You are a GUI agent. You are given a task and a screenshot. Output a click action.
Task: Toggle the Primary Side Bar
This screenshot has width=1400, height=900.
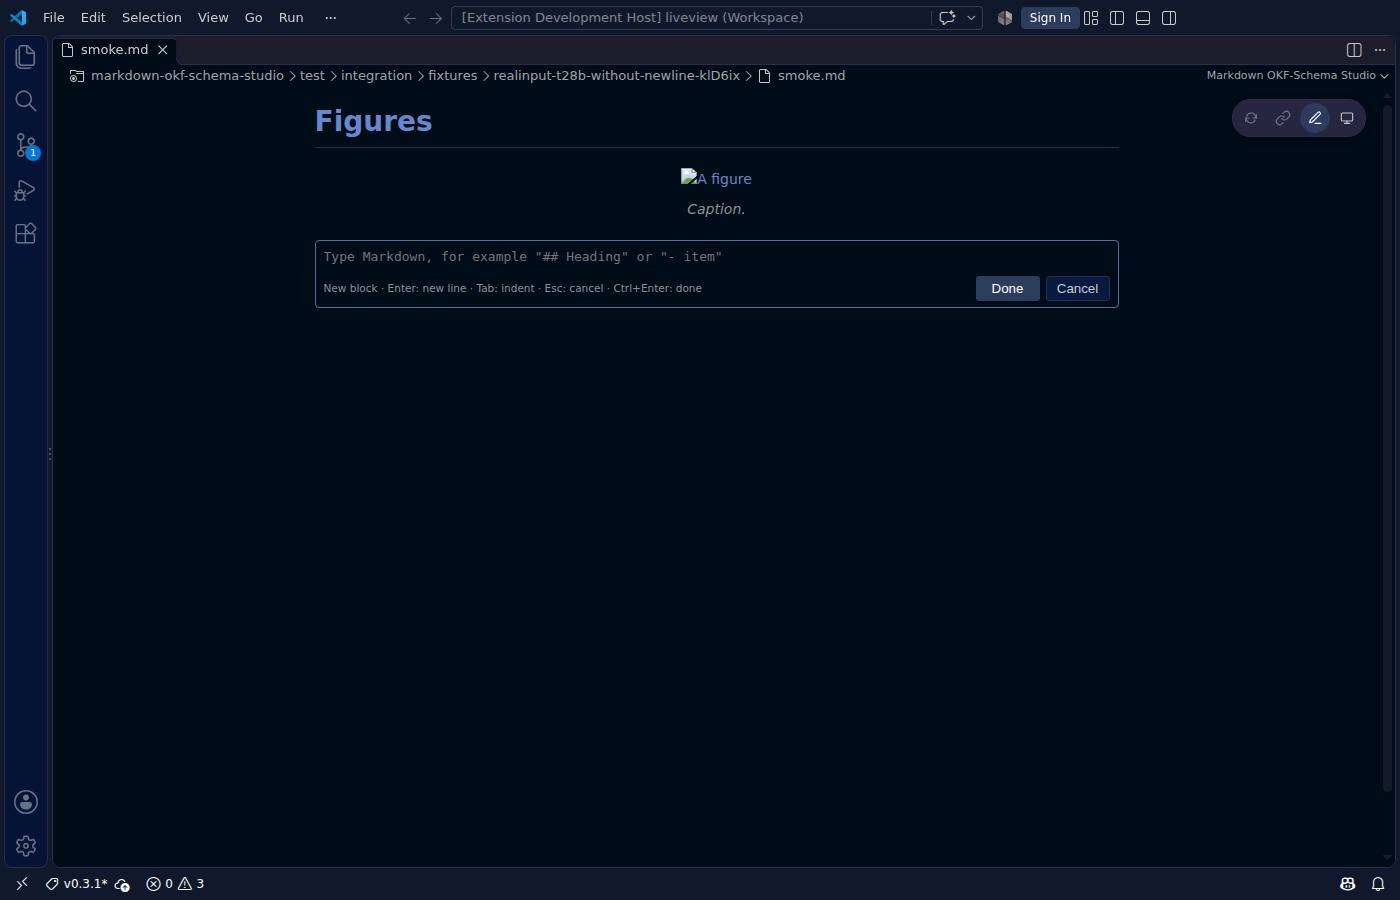(1117, 18)
